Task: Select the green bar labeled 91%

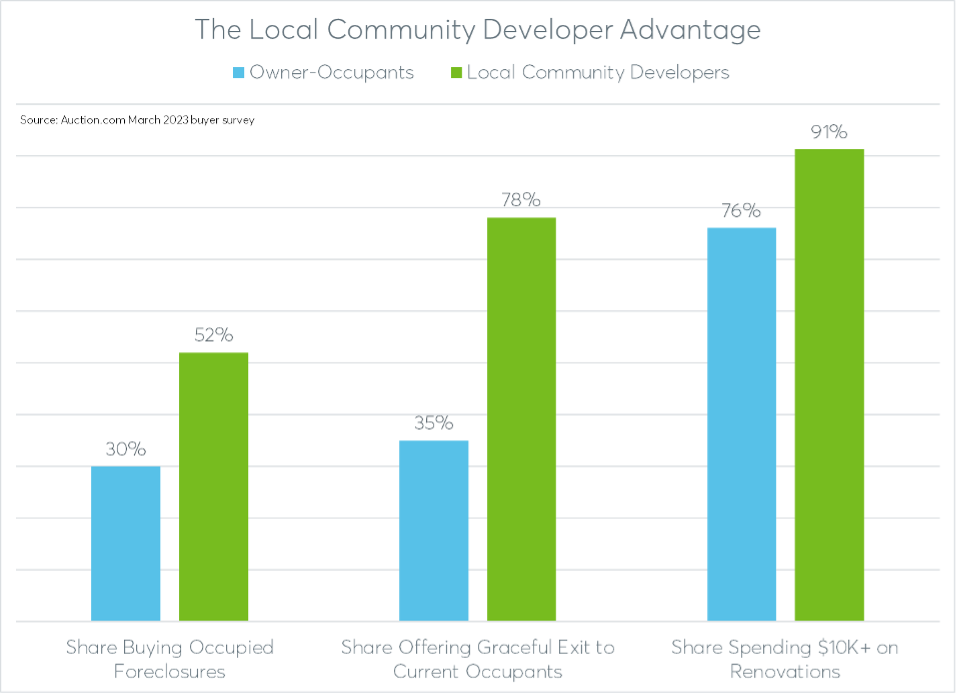Action: 829,385
